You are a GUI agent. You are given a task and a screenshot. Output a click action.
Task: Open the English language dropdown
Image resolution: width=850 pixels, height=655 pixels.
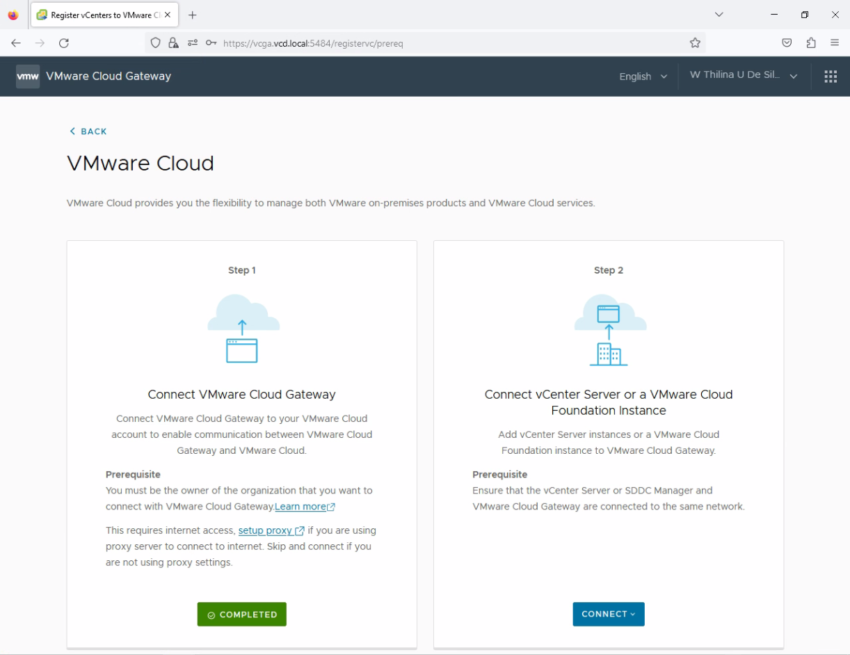641,76
